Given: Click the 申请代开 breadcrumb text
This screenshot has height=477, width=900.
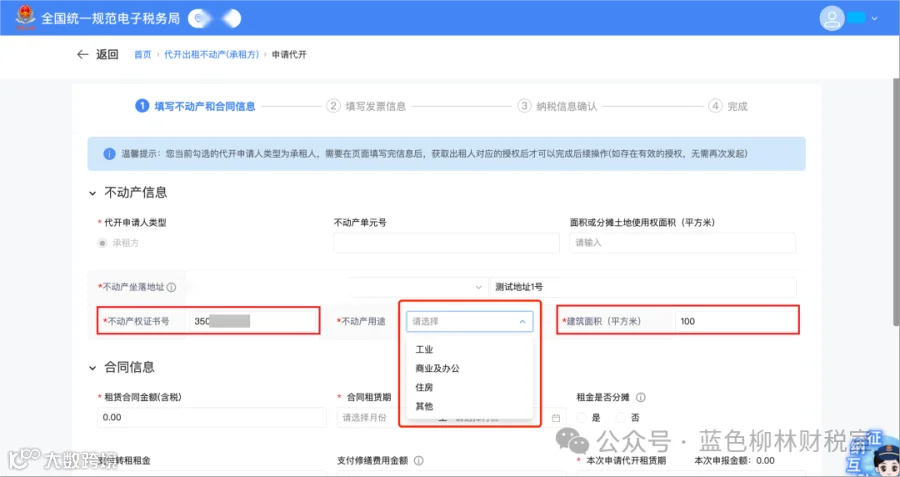Looking at the screenshot, I should [x=289, y=55].
